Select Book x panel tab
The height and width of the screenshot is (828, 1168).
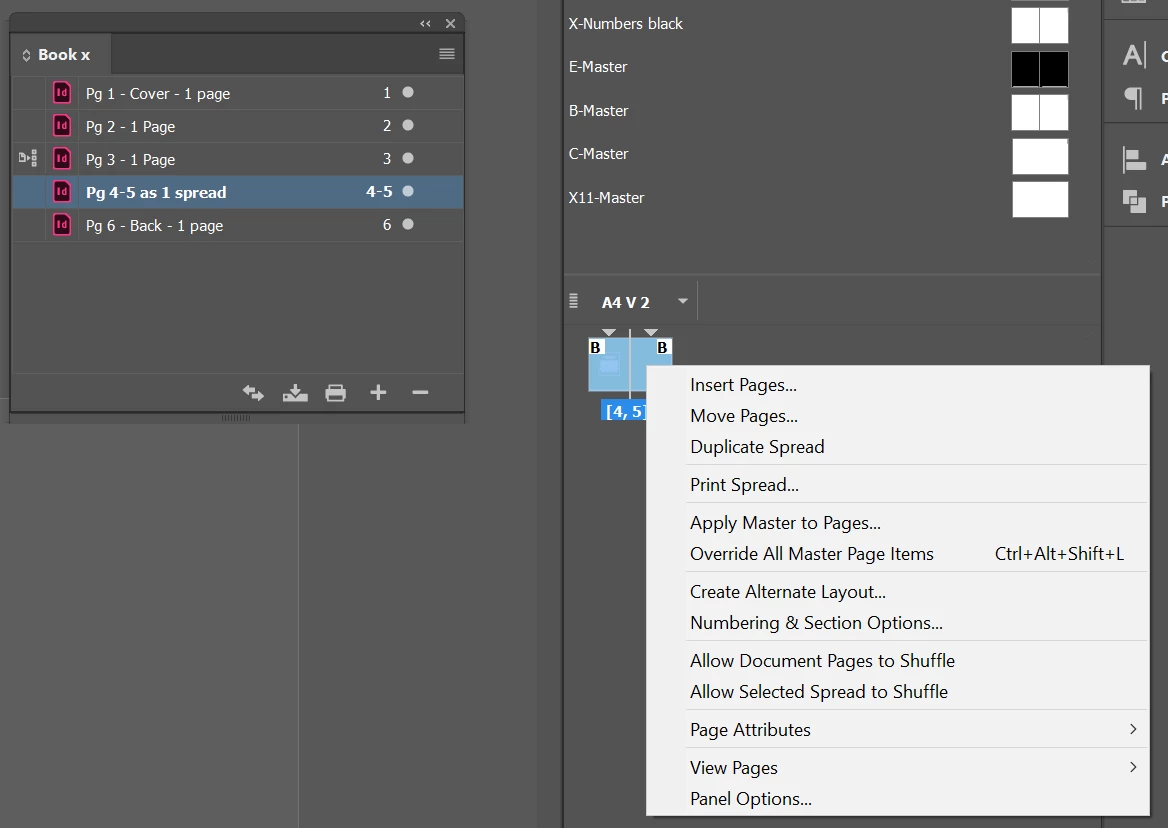(x=63, y=55)
